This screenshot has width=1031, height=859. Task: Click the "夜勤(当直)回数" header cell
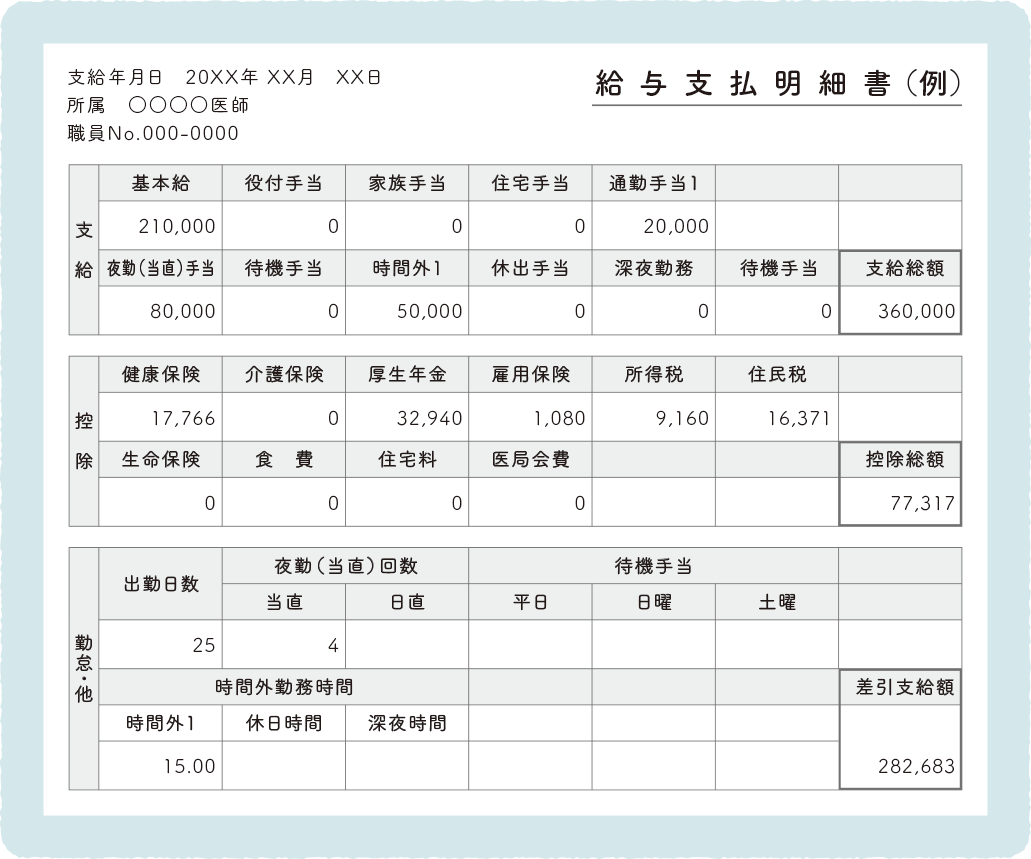(345, 566)
